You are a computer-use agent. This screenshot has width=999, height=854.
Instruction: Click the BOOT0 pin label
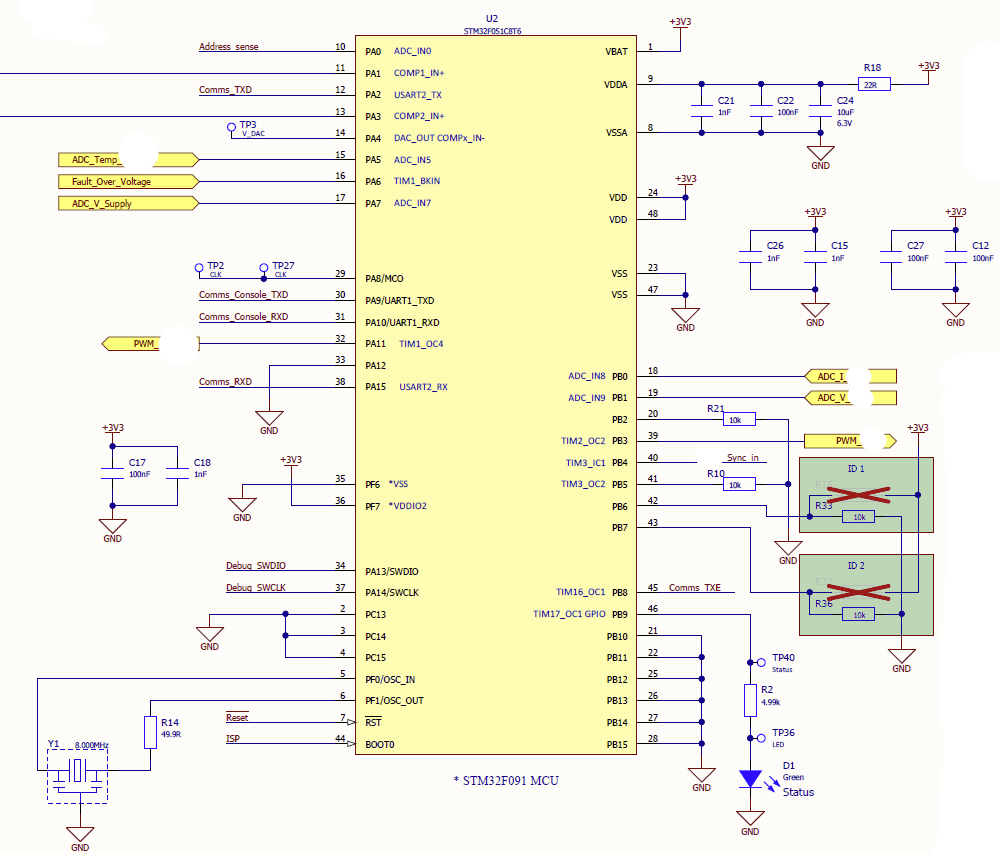[x=380, y=745]
